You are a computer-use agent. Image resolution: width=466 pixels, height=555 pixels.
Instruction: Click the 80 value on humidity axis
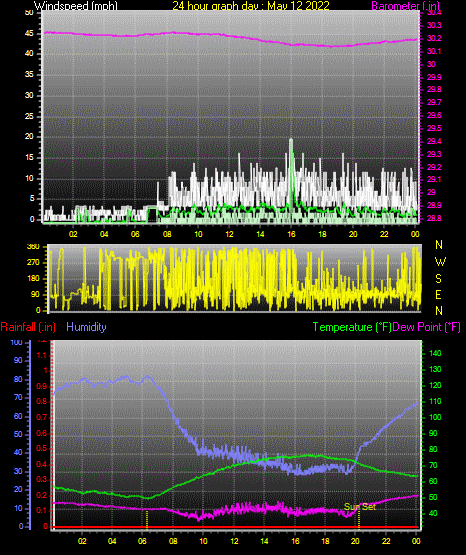(x=18, y=379)
